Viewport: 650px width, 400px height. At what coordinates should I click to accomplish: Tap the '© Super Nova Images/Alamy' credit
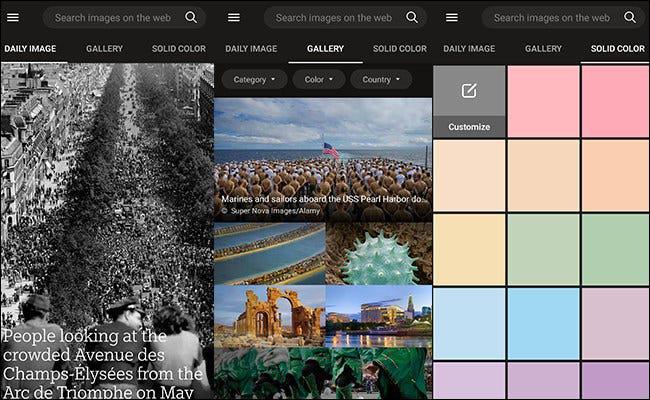click(x=271, y=211)
